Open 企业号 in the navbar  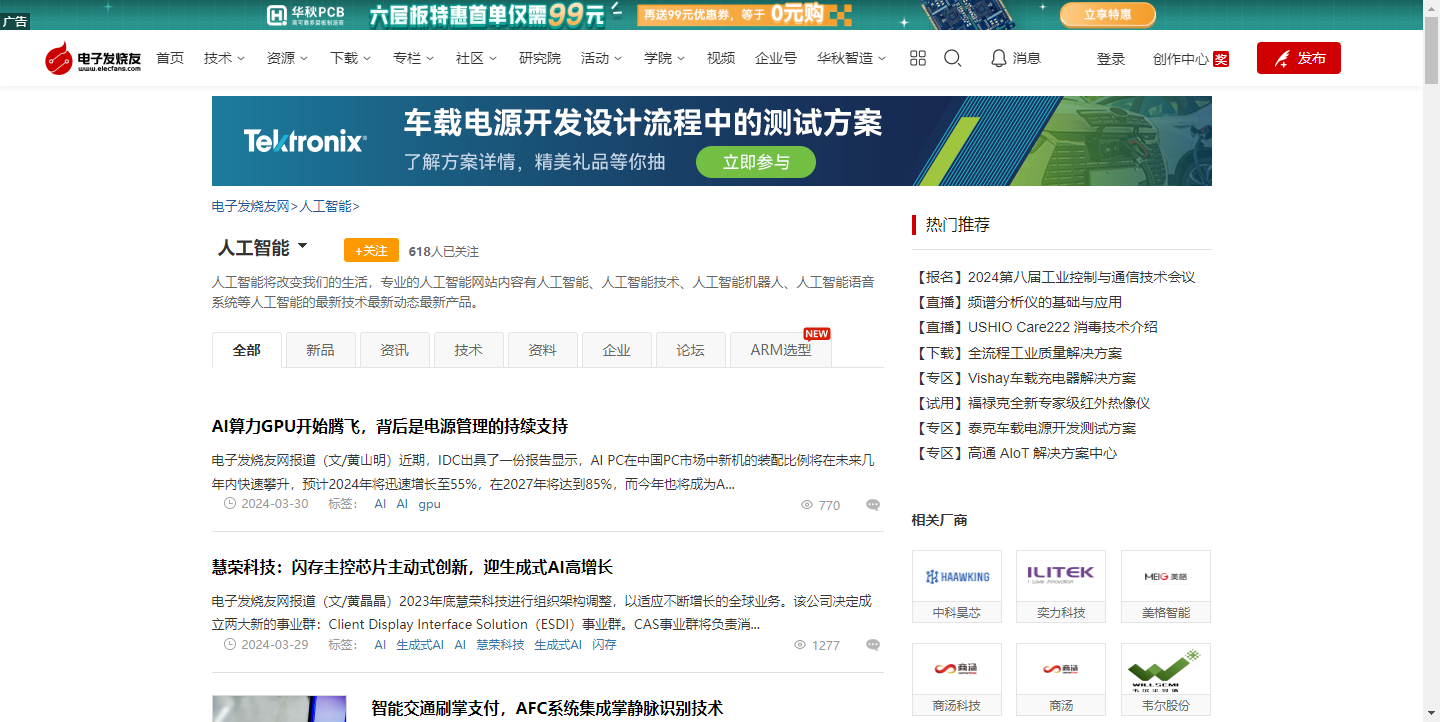(x=775, y=58)
